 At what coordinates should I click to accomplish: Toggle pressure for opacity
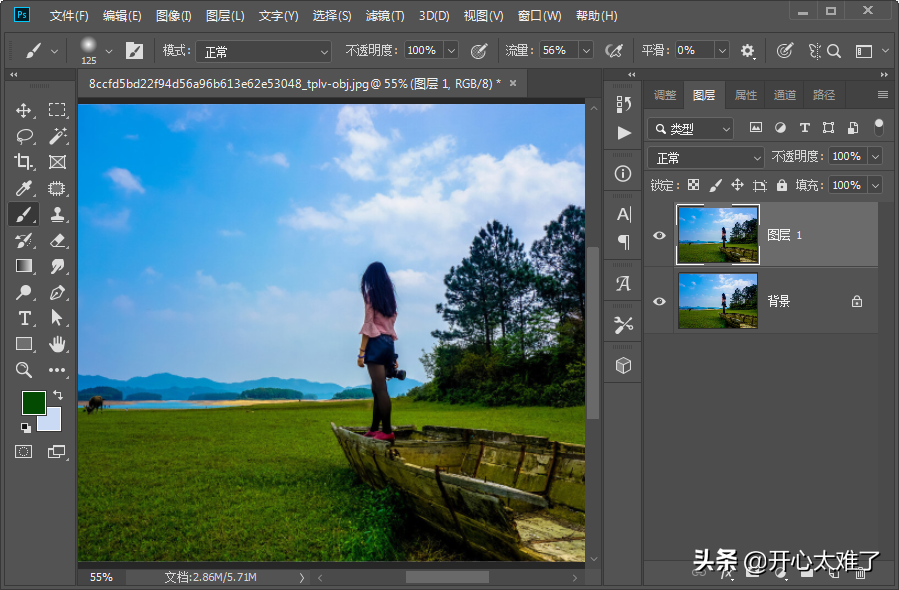point(479,51)
